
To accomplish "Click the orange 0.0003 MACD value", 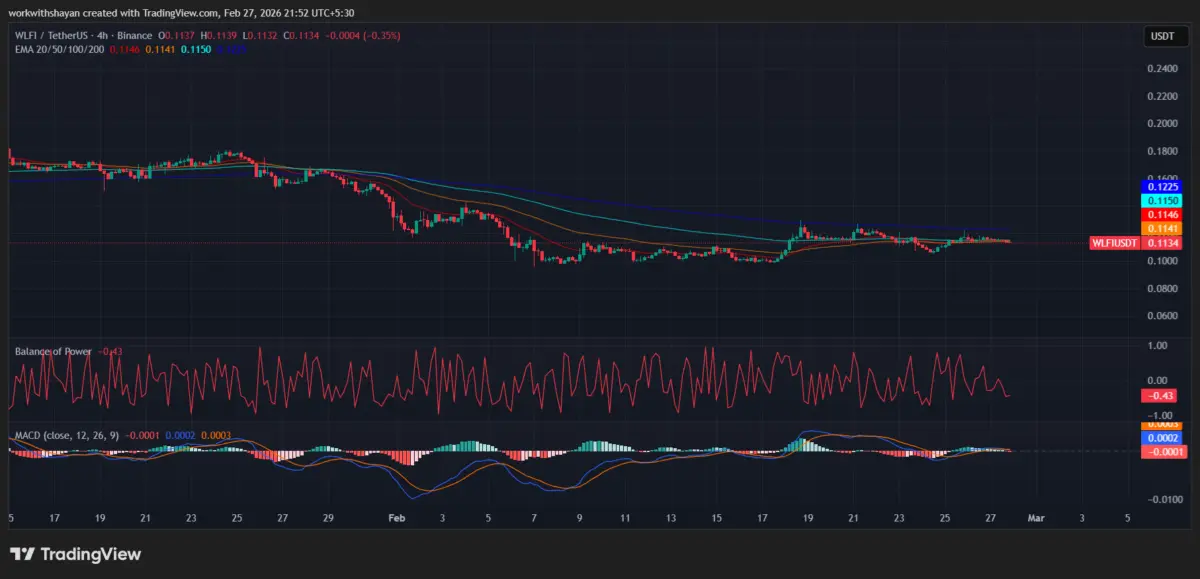I will pos(216,437).
